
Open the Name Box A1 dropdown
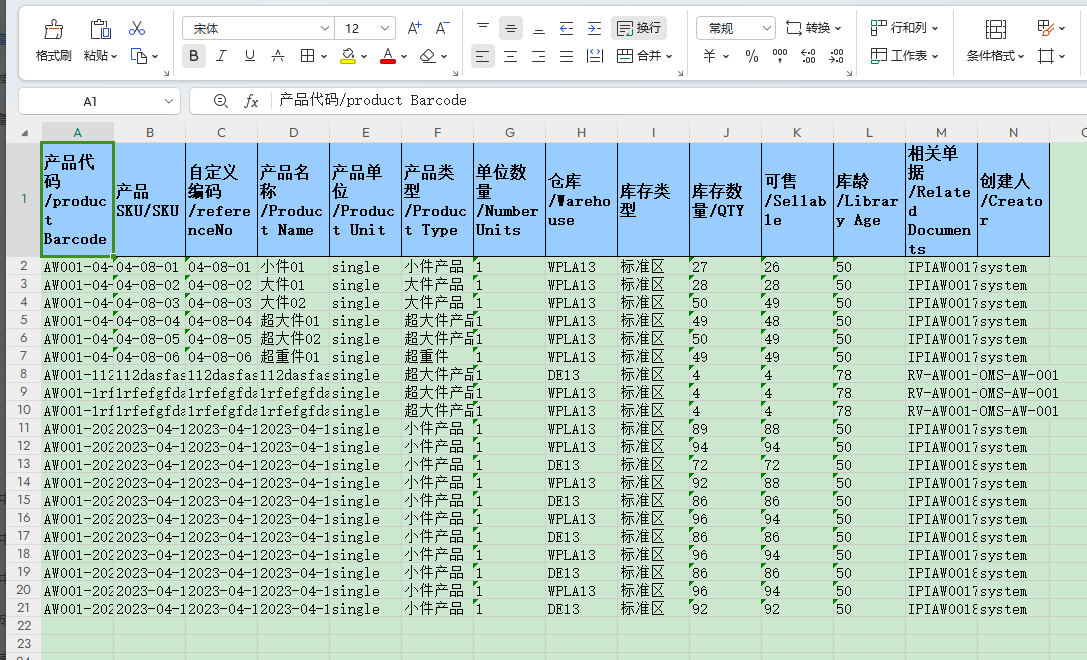point(168,101)
